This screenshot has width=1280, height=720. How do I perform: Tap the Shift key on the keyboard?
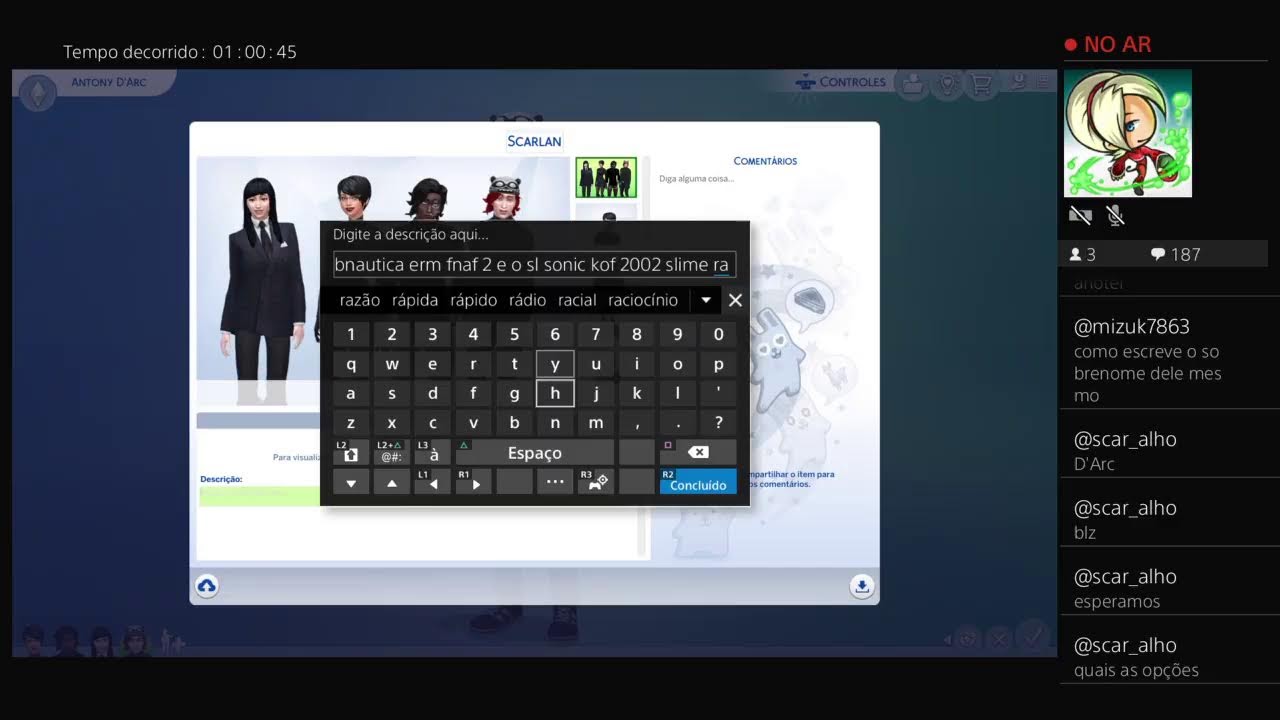[351, 453]
